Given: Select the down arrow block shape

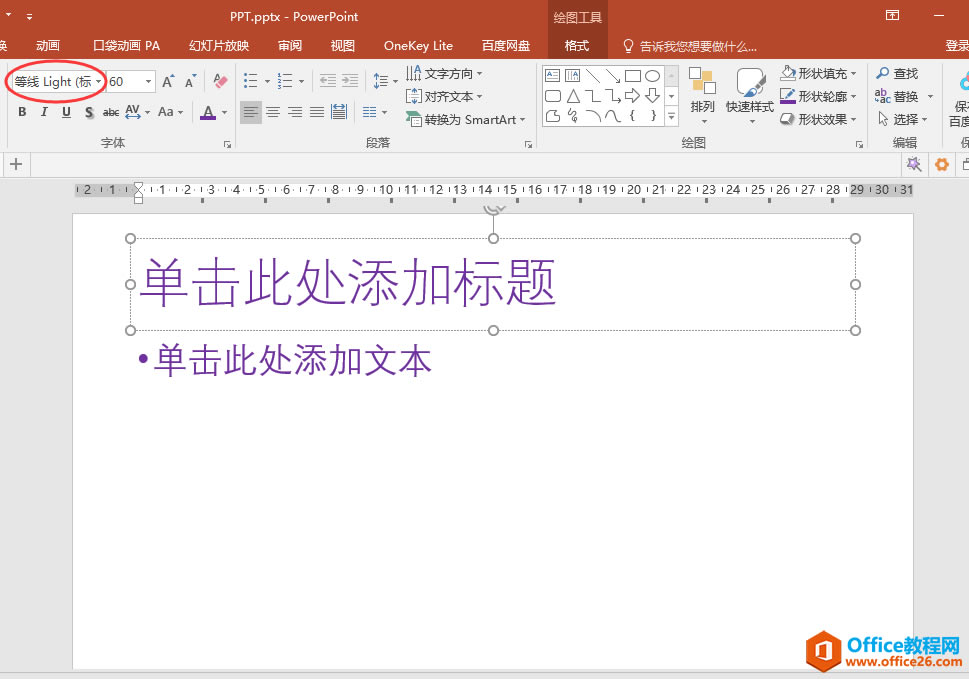Looking at the screenshot, I should point(653,96).
